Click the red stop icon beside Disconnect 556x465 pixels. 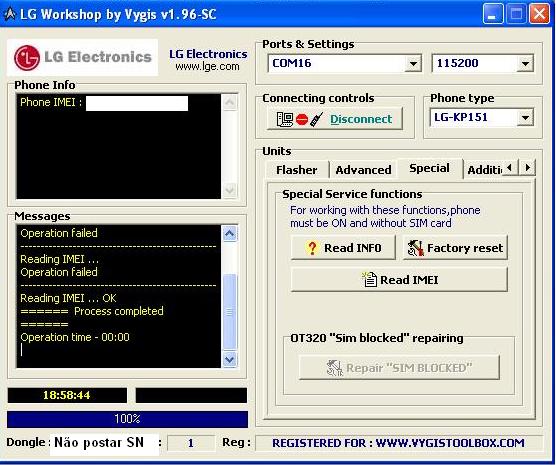pyautogui.click(x=302, y=120)
